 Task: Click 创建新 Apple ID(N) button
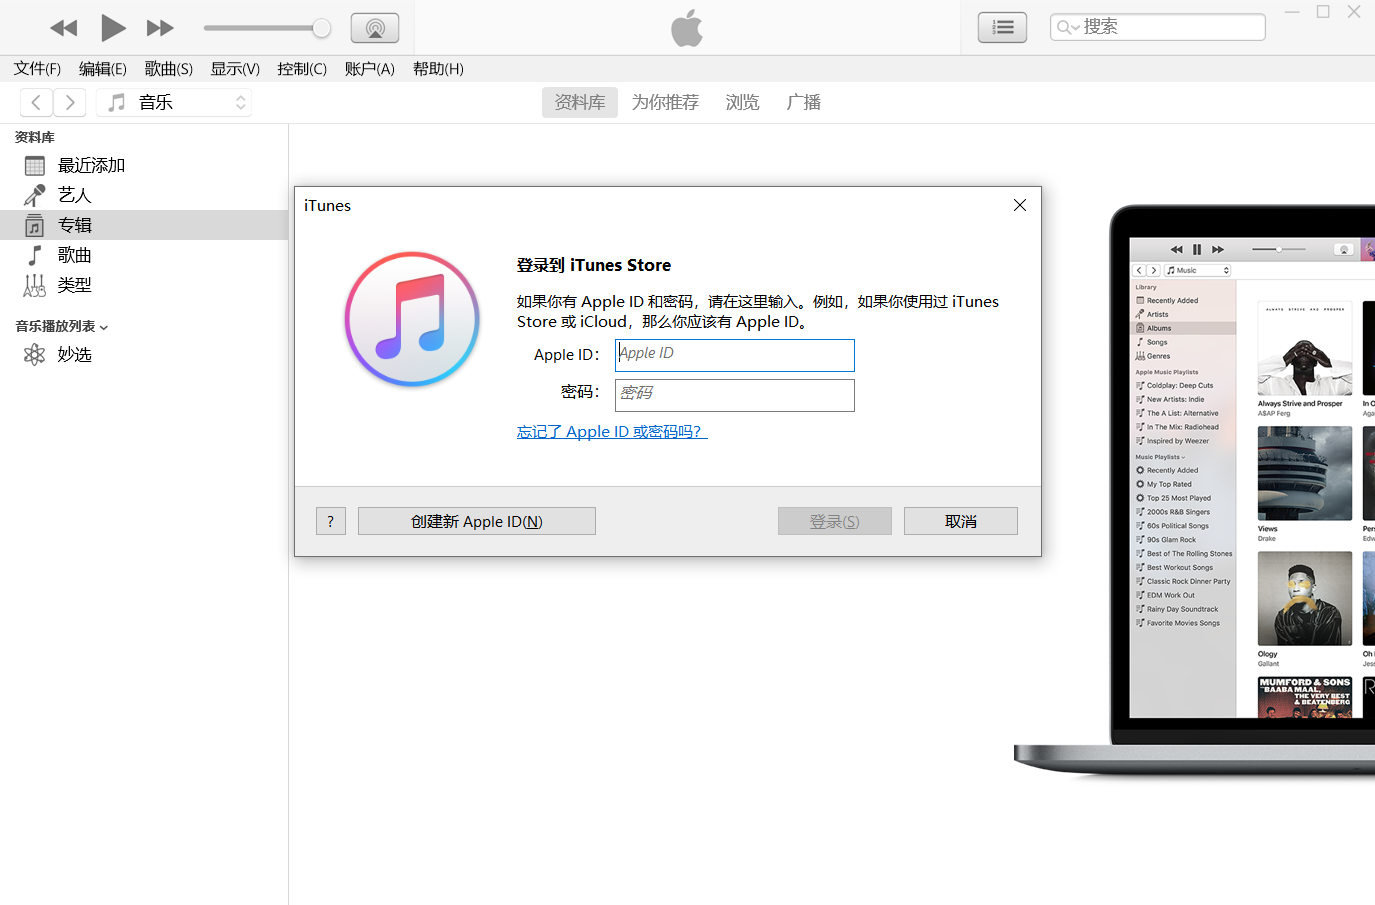pyautogui.click(x=477, y=521)
